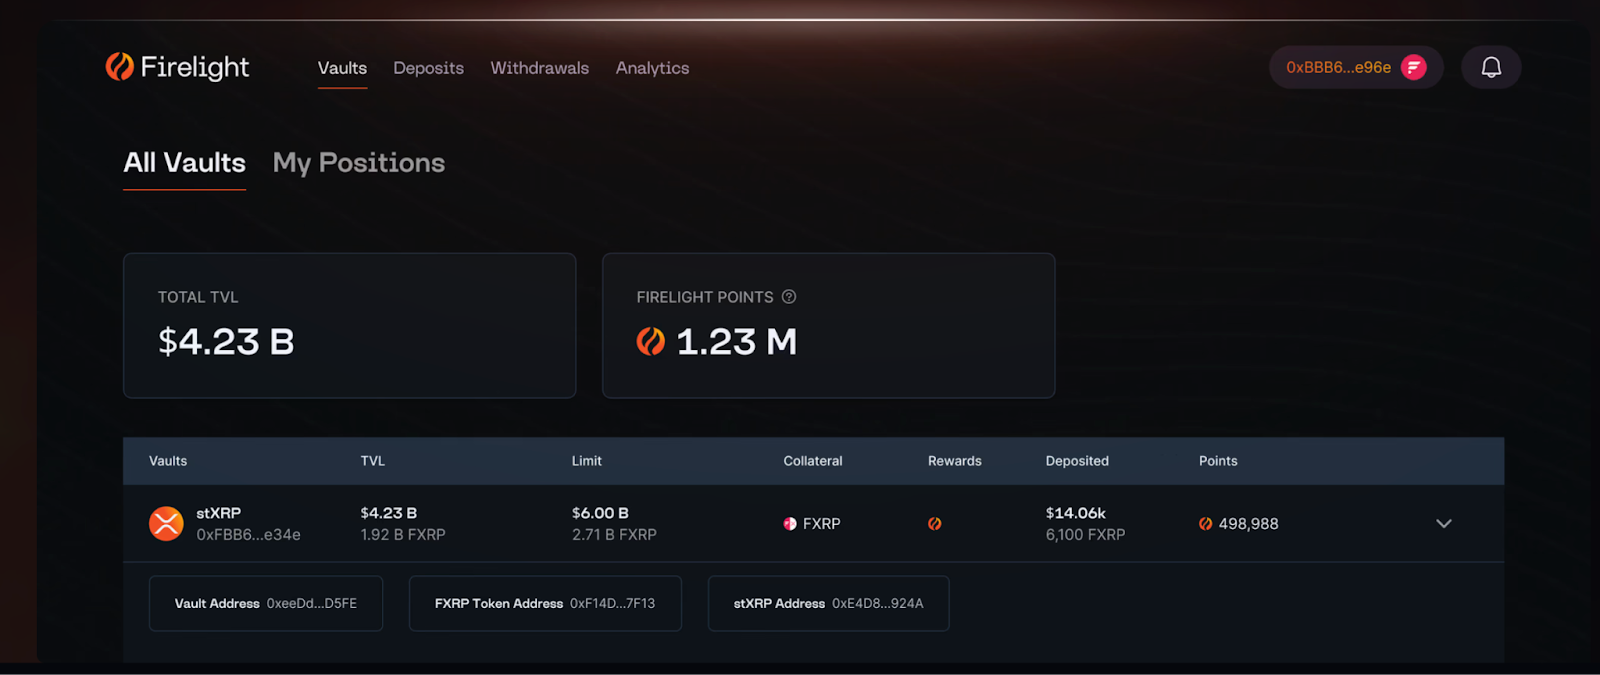1600x675 pixels.
Task: Click the Firelight flame logo icon
Action: 120,66
